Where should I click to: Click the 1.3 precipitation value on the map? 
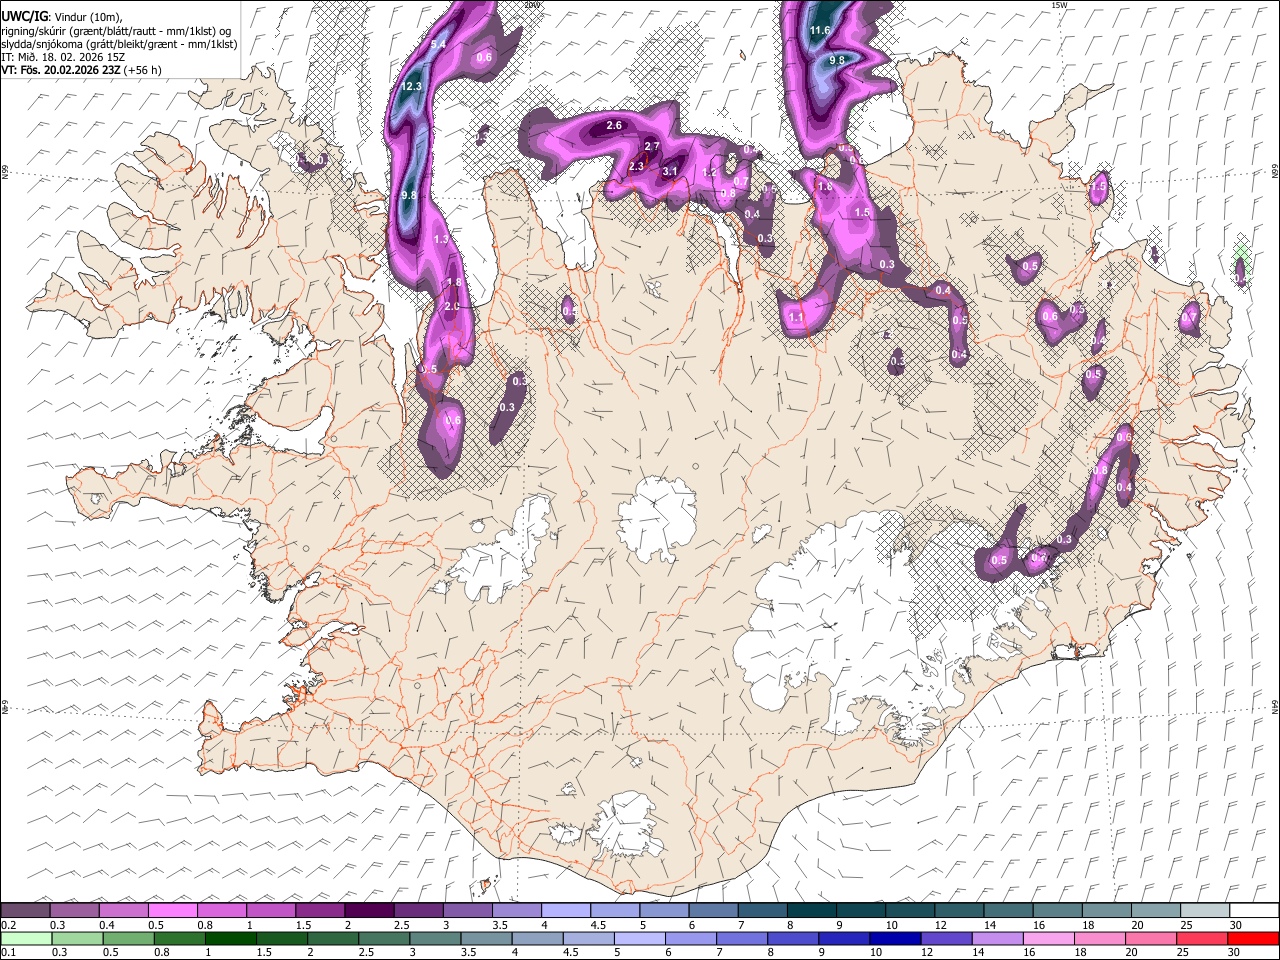(442, 240)
